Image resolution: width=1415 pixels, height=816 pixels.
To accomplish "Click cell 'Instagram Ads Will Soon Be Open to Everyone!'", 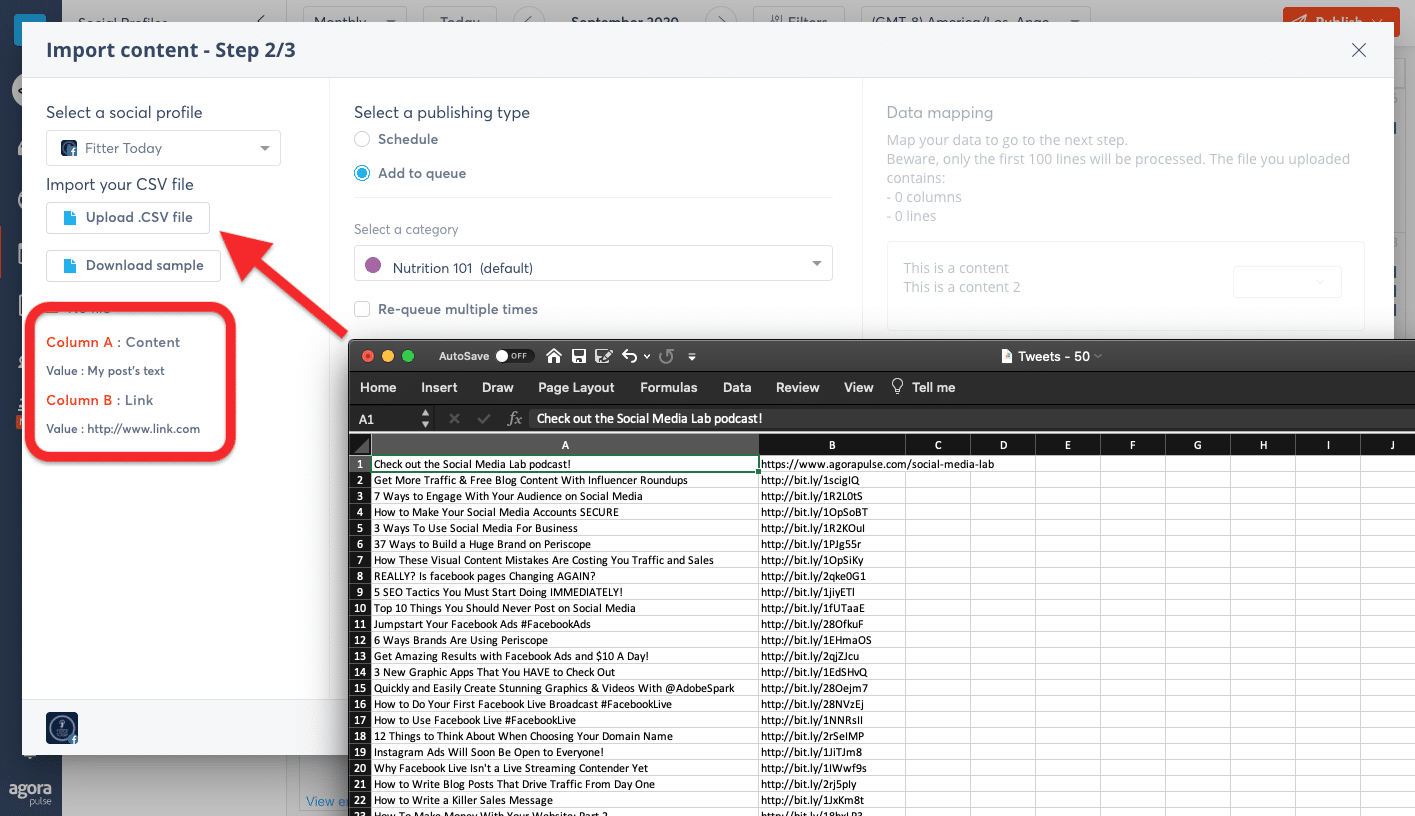I will [x=565, y=752].
